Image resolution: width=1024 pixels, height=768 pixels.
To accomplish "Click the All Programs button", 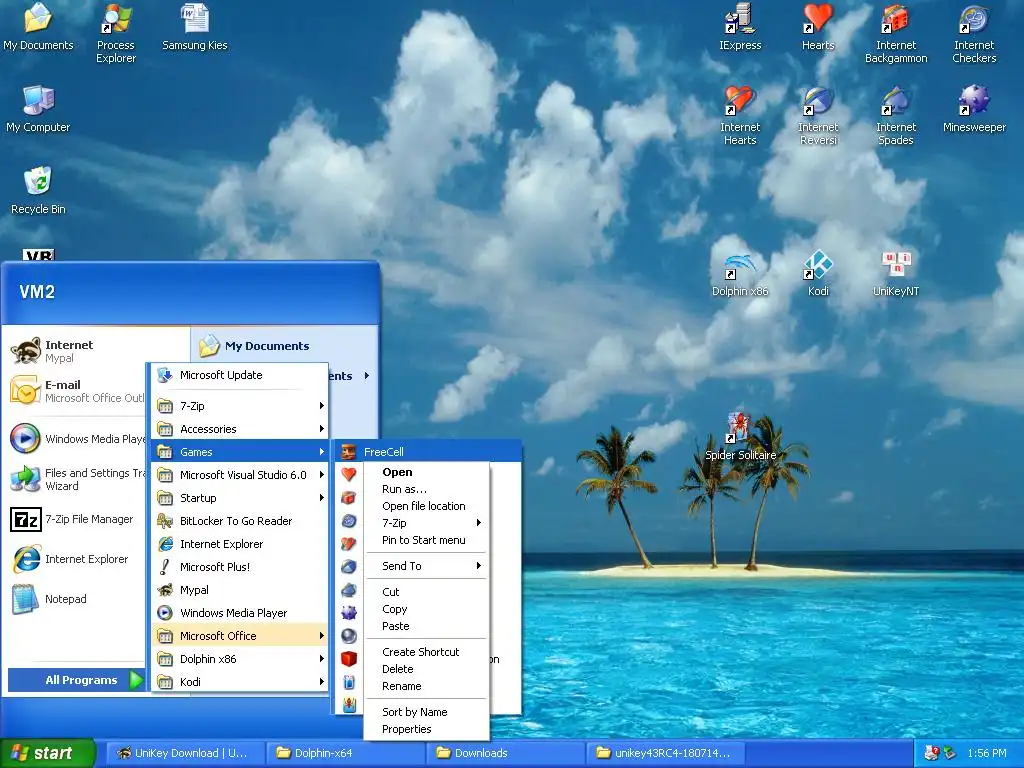I will coord(76,680).
